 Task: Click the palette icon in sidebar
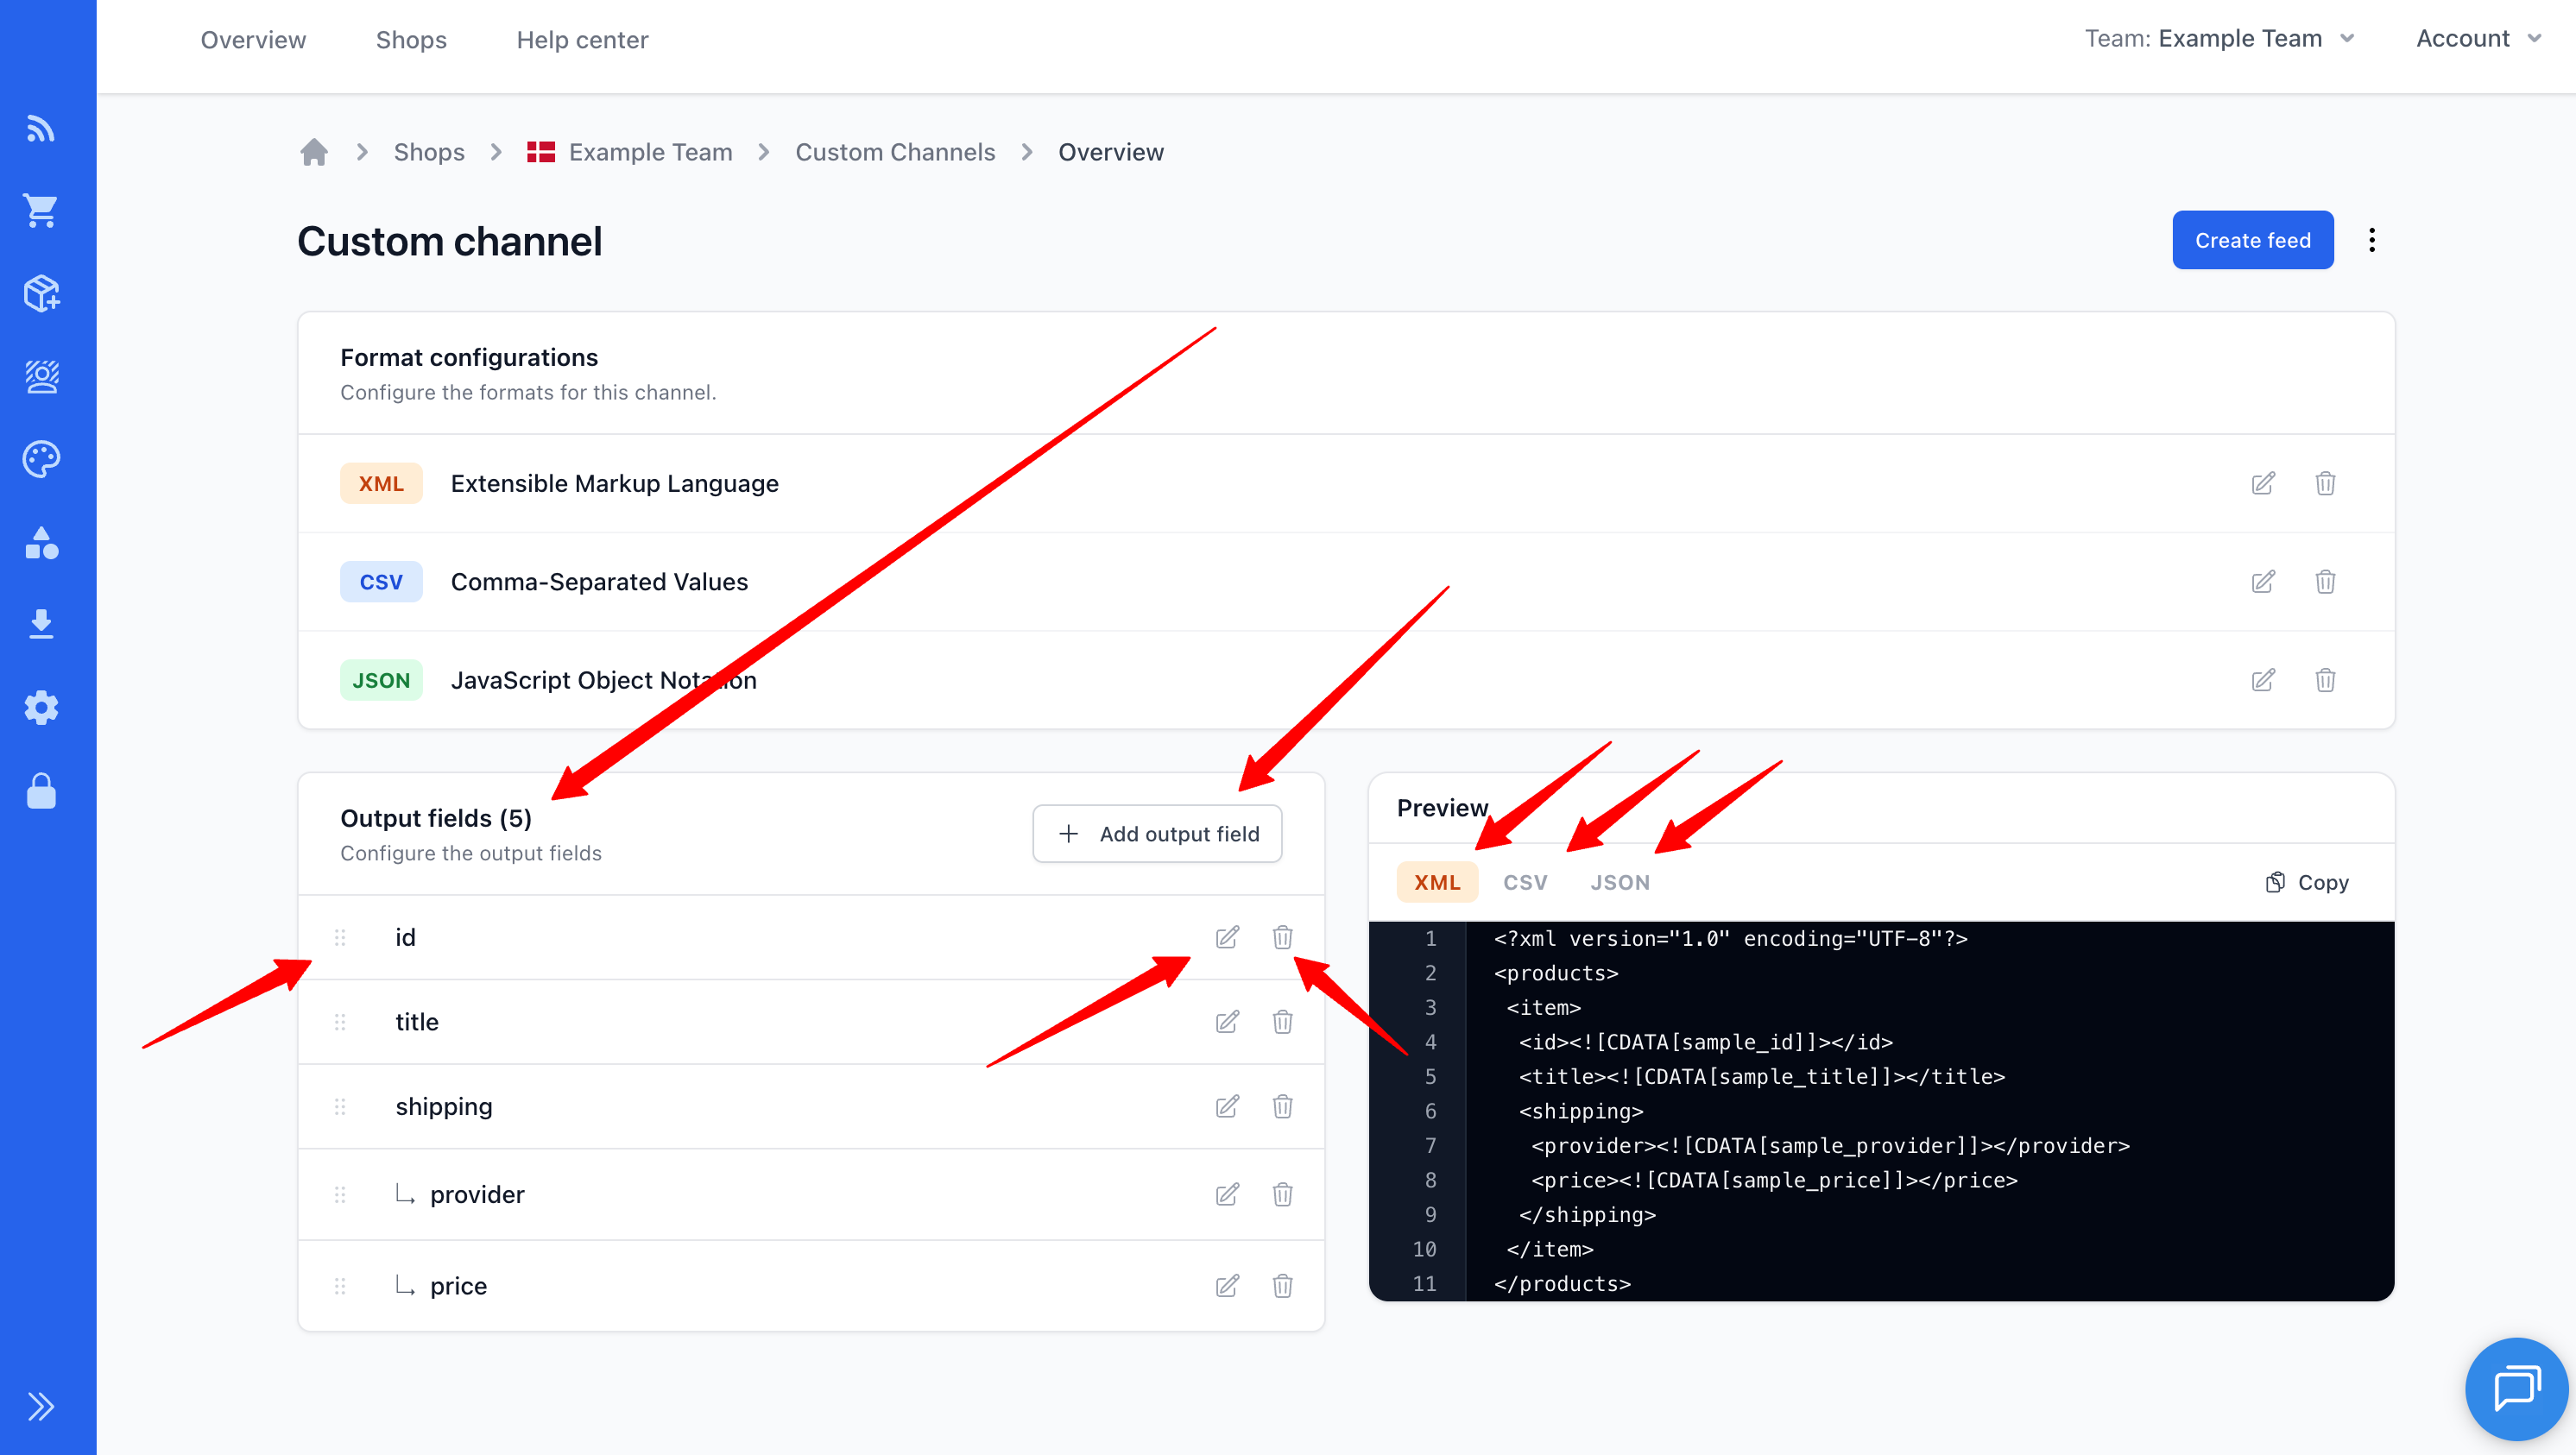[41, 459]
